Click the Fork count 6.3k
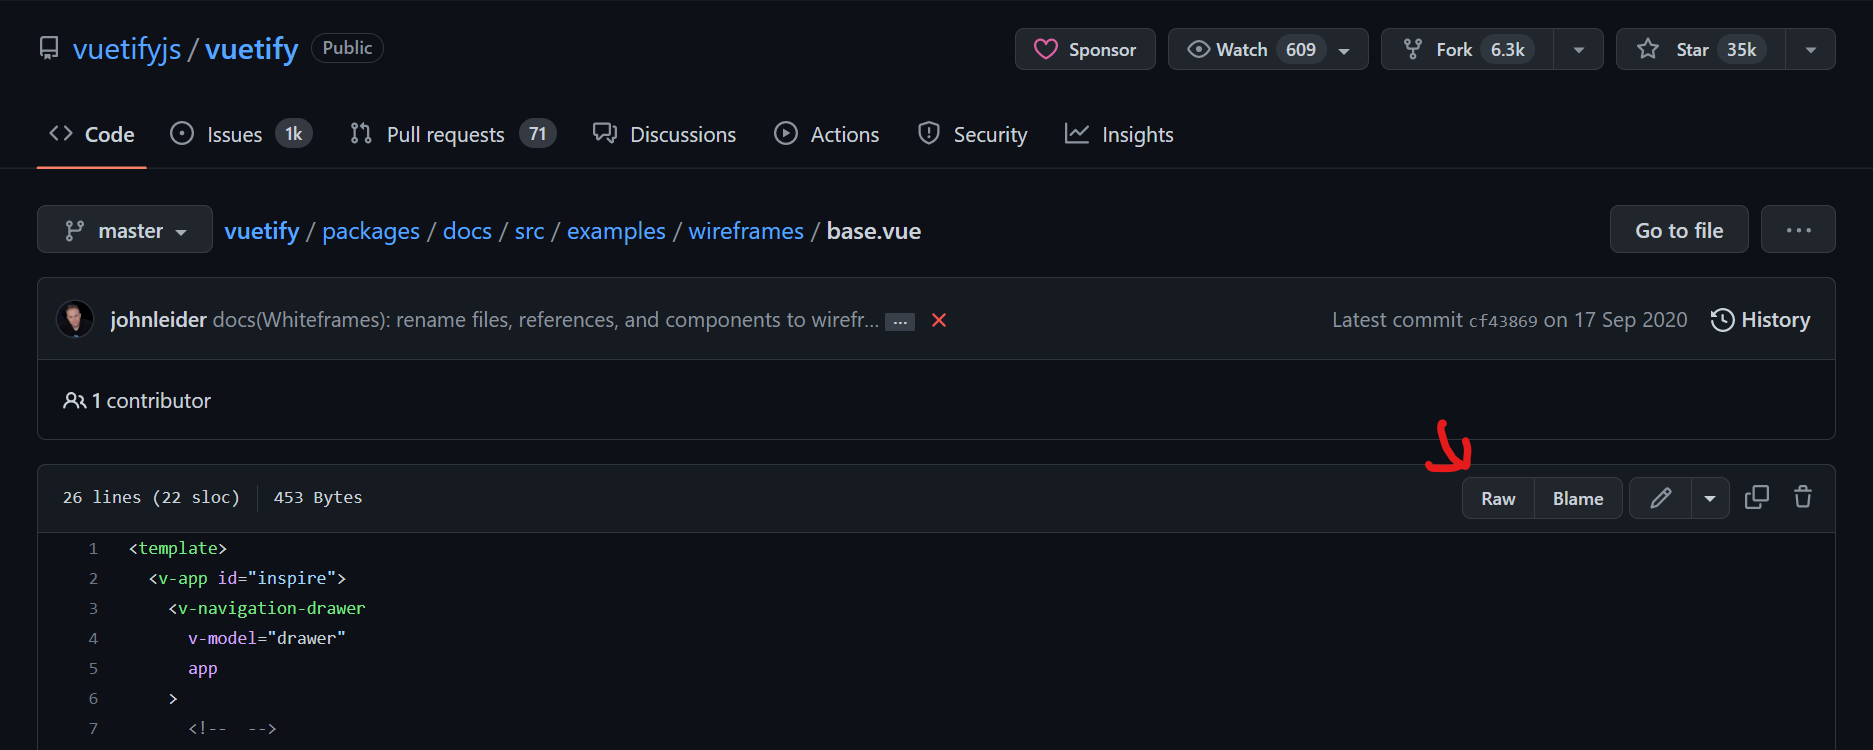The height and width of the screenshot is (750, 1873). pyautogui.click(x=1508, y=49)
